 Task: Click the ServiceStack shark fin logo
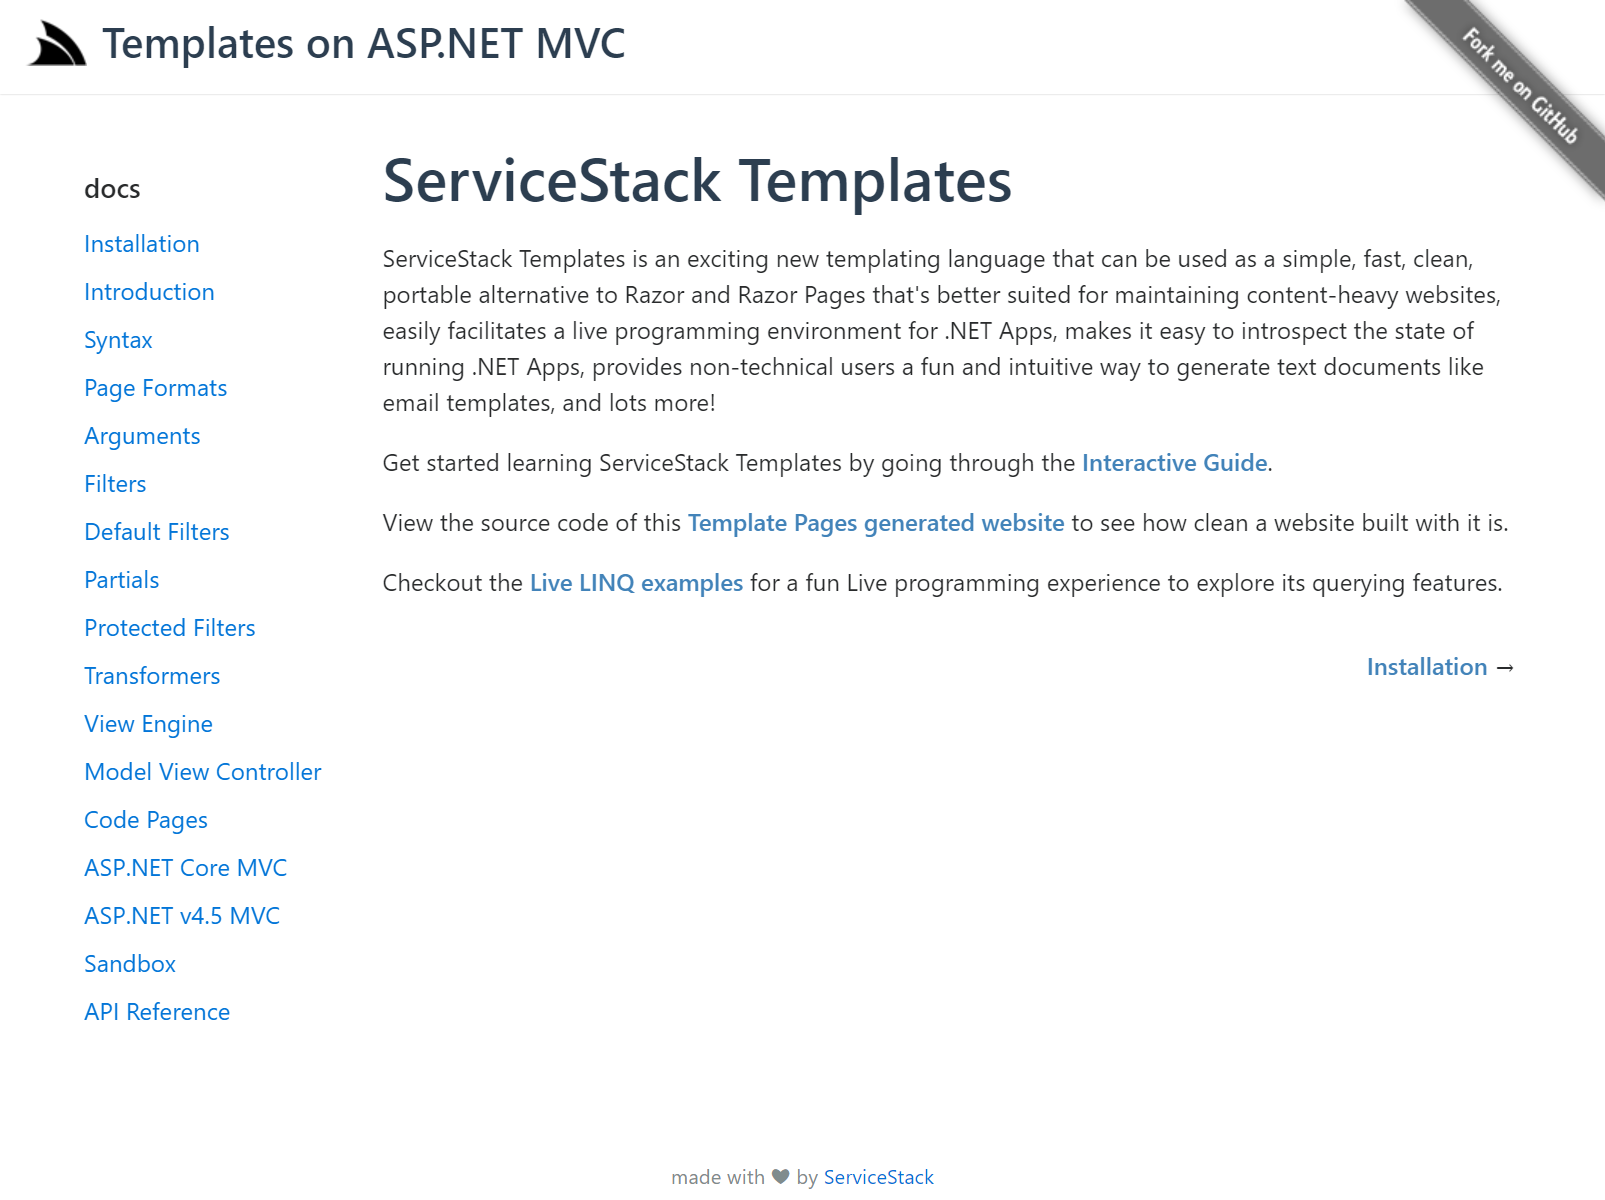point(57,45)
